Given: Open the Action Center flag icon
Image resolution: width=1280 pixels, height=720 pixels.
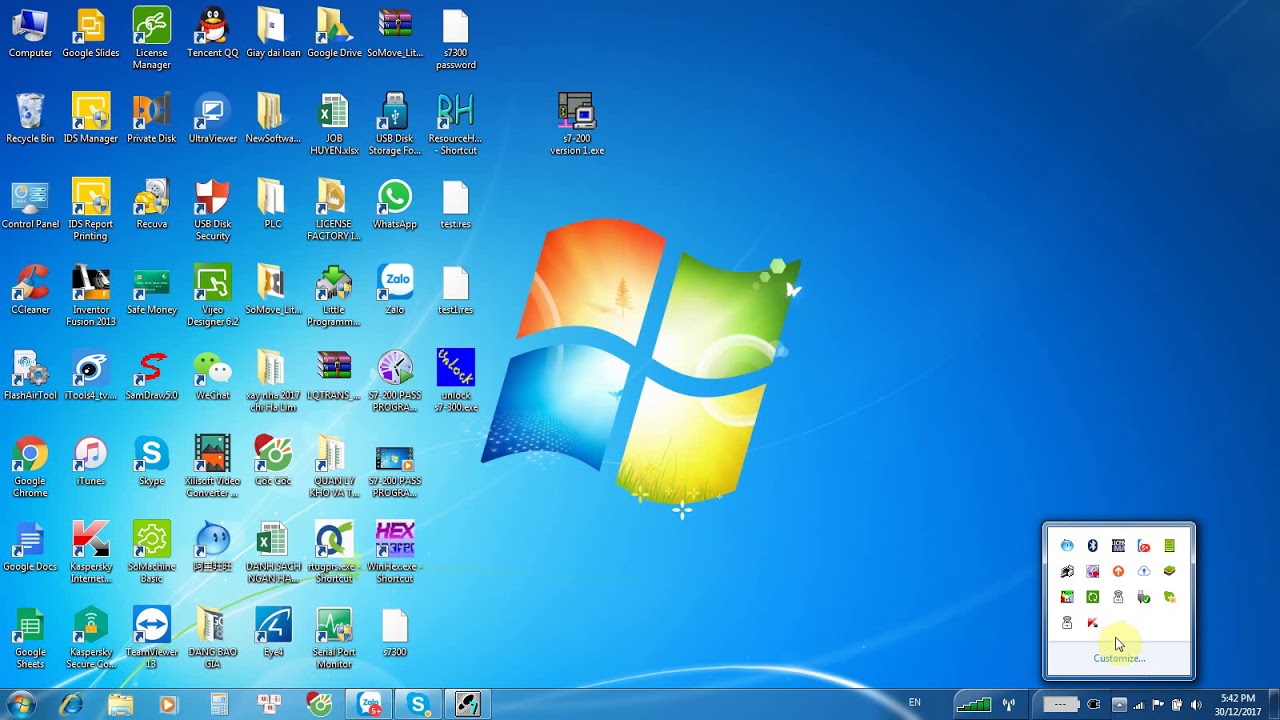Looking at the screenshot, I should pos(1158,705).
